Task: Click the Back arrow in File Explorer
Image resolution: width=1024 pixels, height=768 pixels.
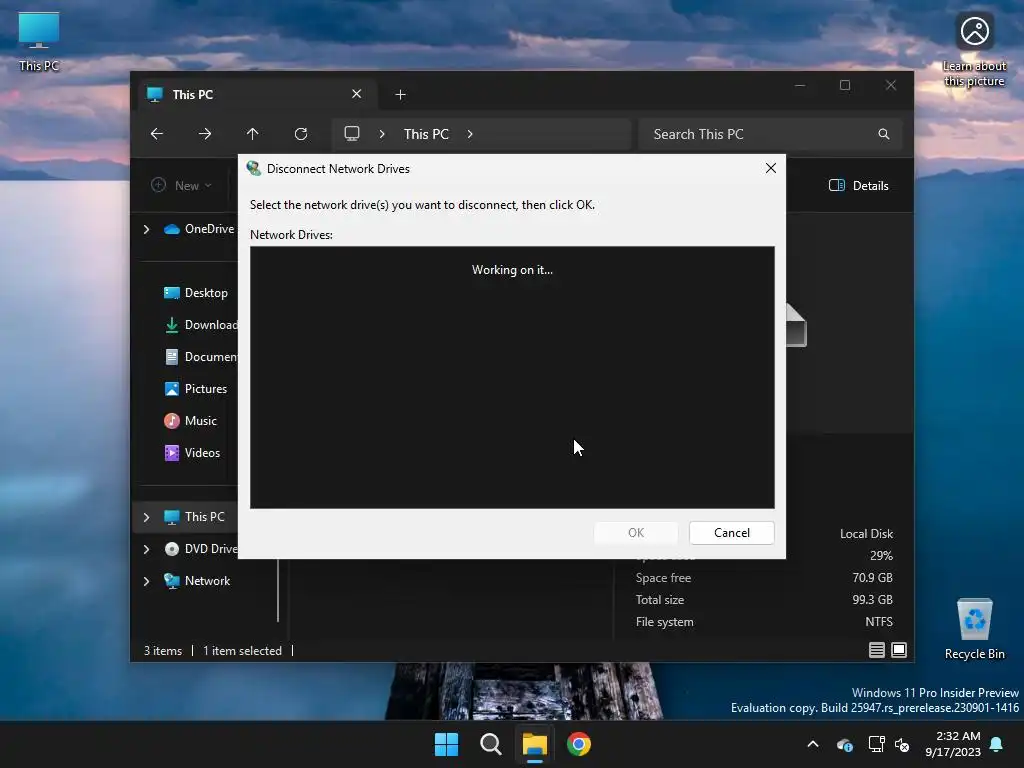Action: pyautogui.click(x=157, y=134)
